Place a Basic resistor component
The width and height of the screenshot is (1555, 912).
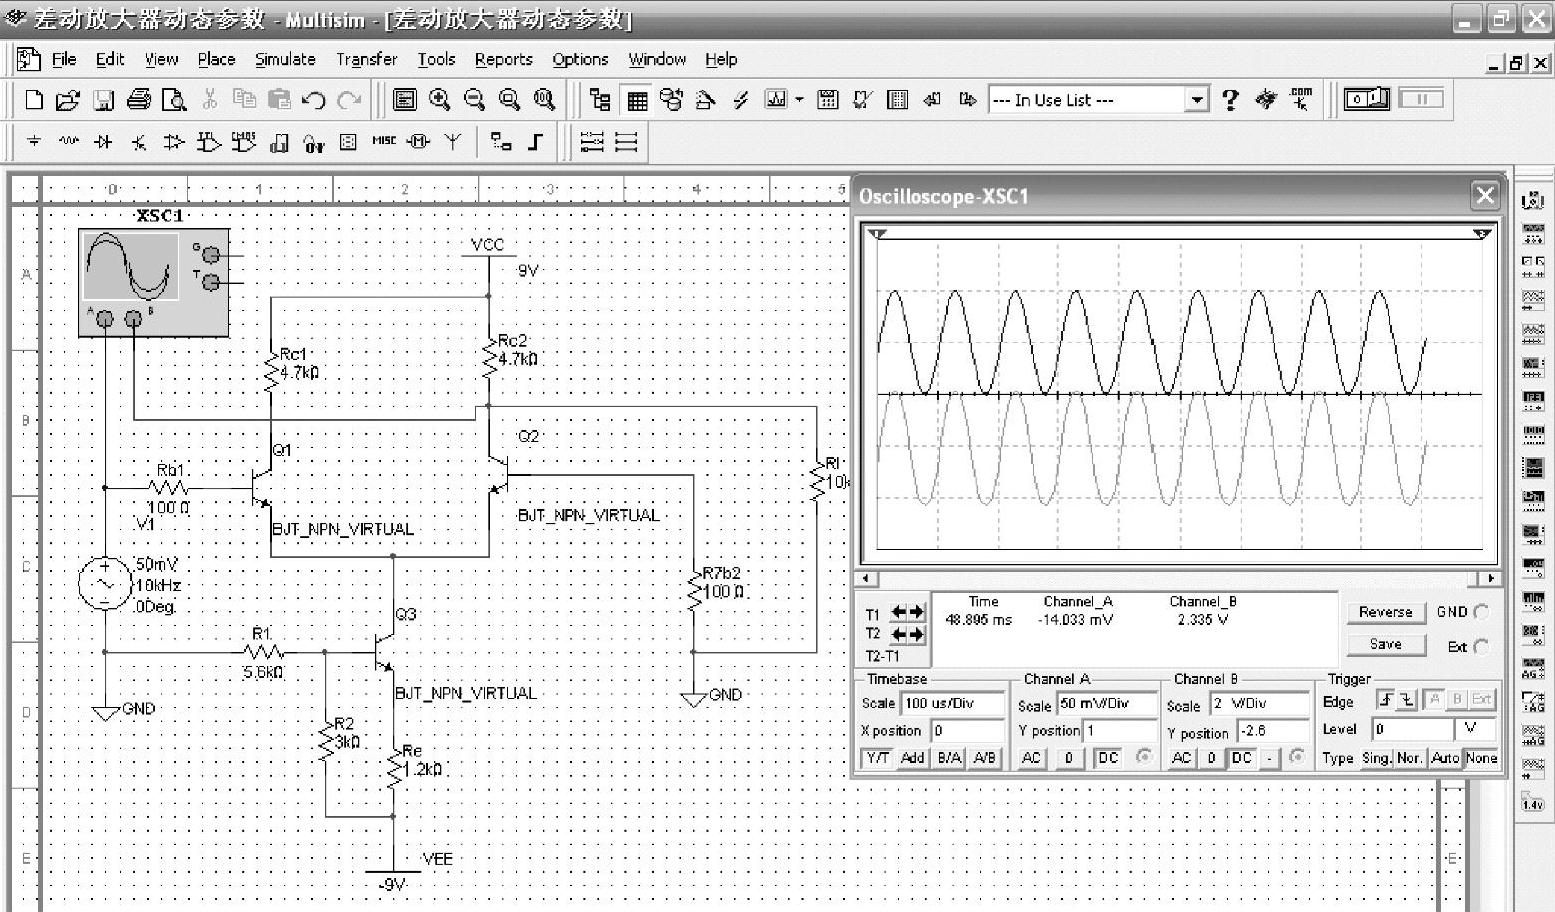pos(68,142)
